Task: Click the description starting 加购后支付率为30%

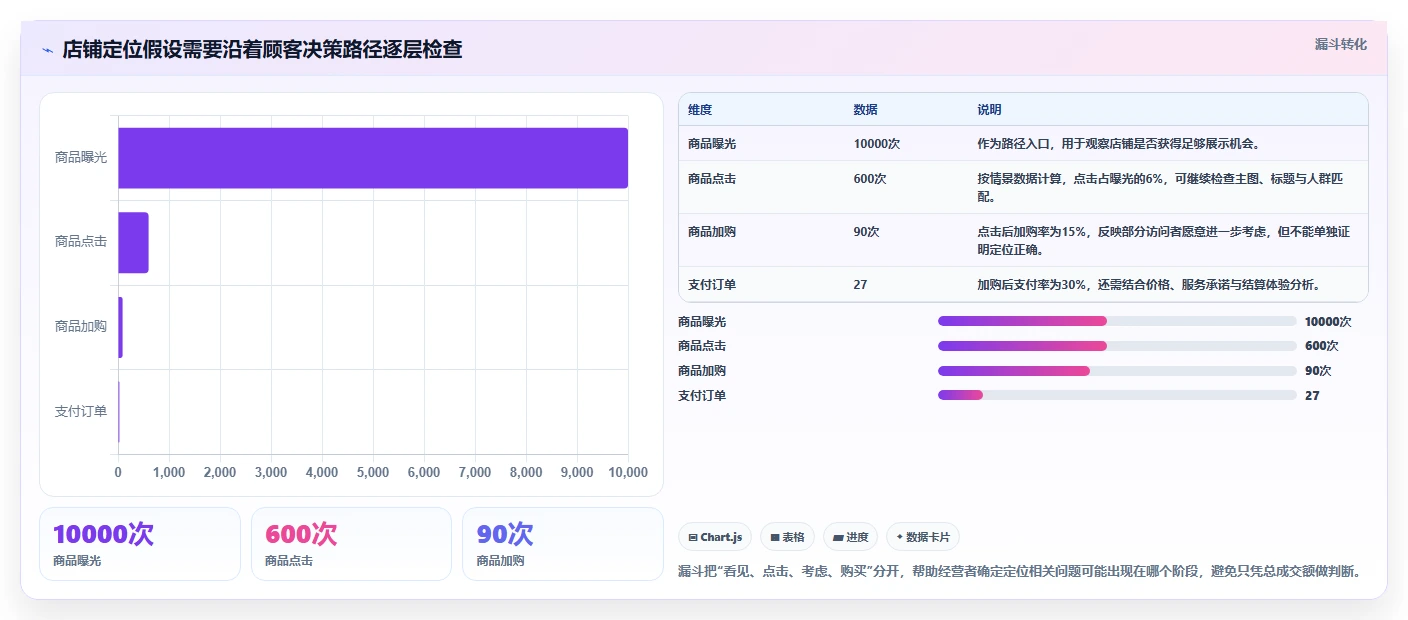Action: [x=1149, y=285]
